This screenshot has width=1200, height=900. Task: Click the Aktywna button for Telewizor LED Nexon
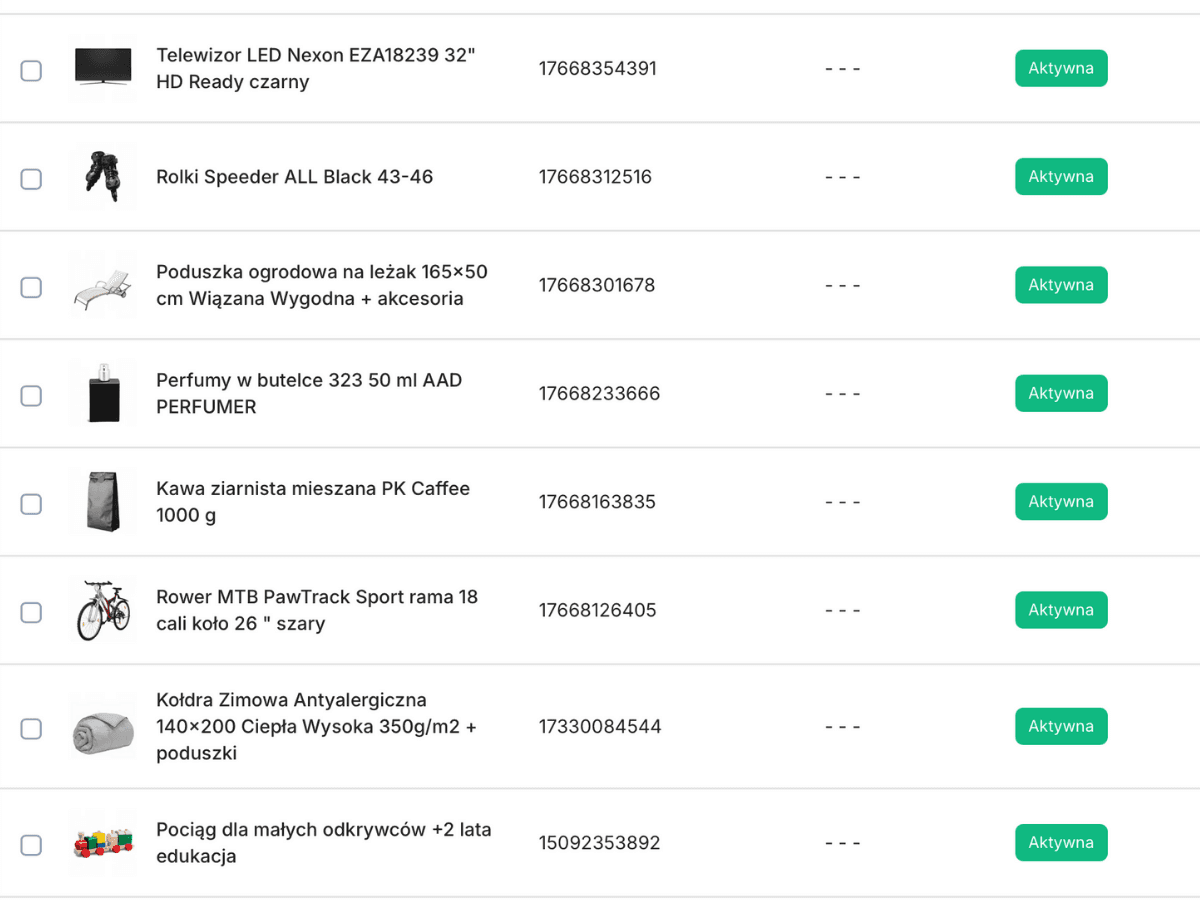click(1061, 68)
